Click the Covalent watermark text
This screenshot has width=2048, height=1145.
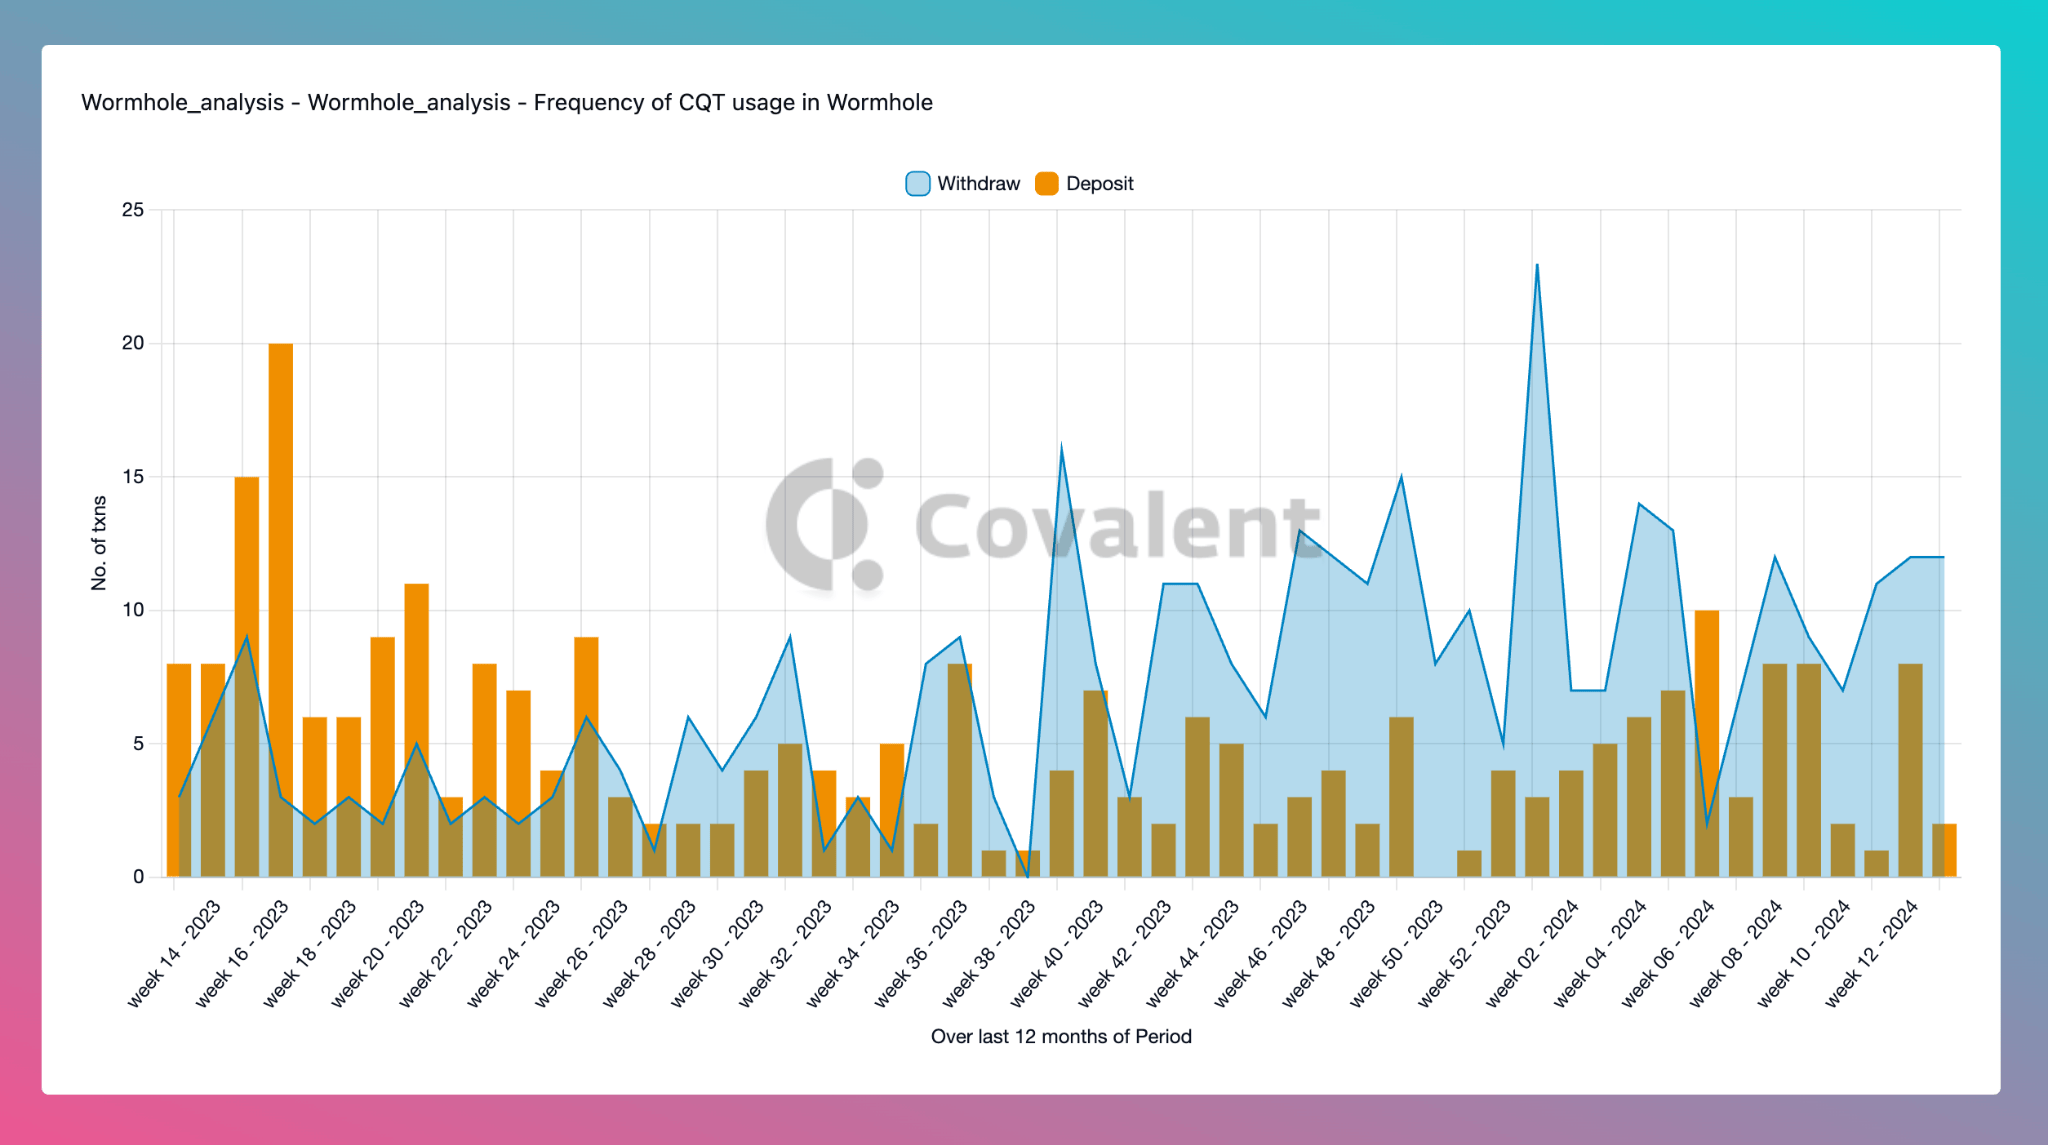coord(1118,525)
